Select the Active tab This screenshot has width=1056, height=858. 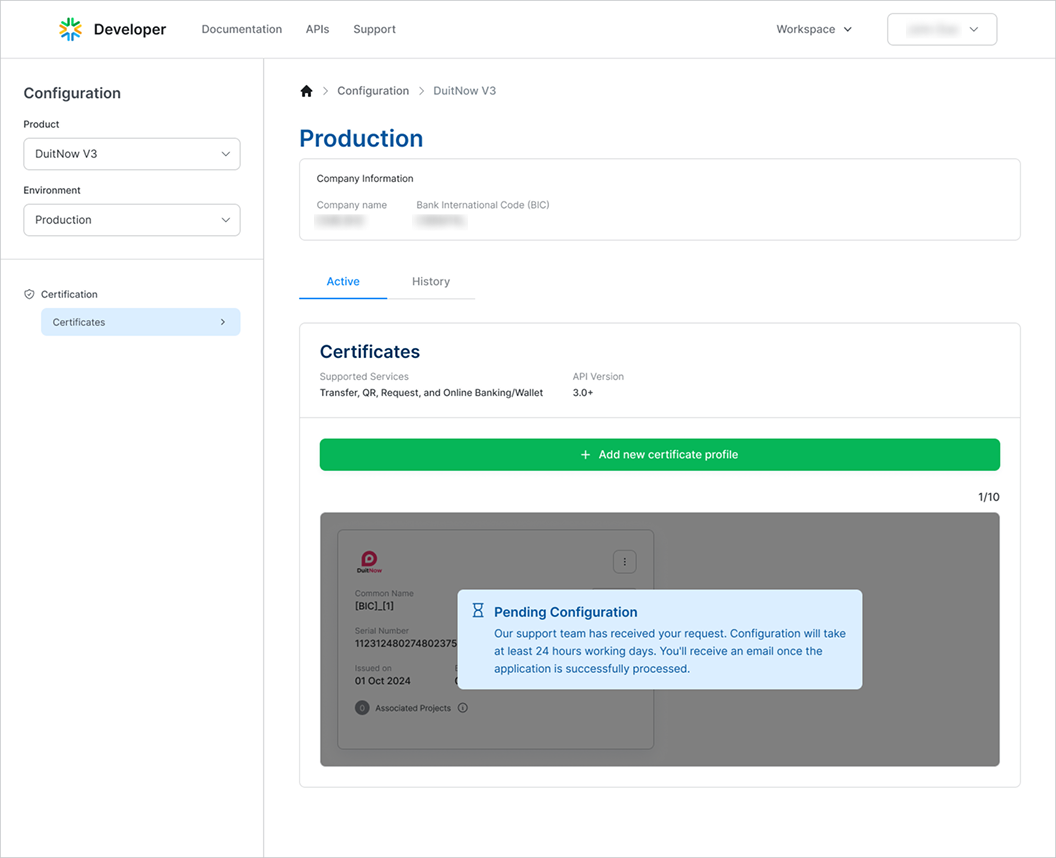pos(343,282)
